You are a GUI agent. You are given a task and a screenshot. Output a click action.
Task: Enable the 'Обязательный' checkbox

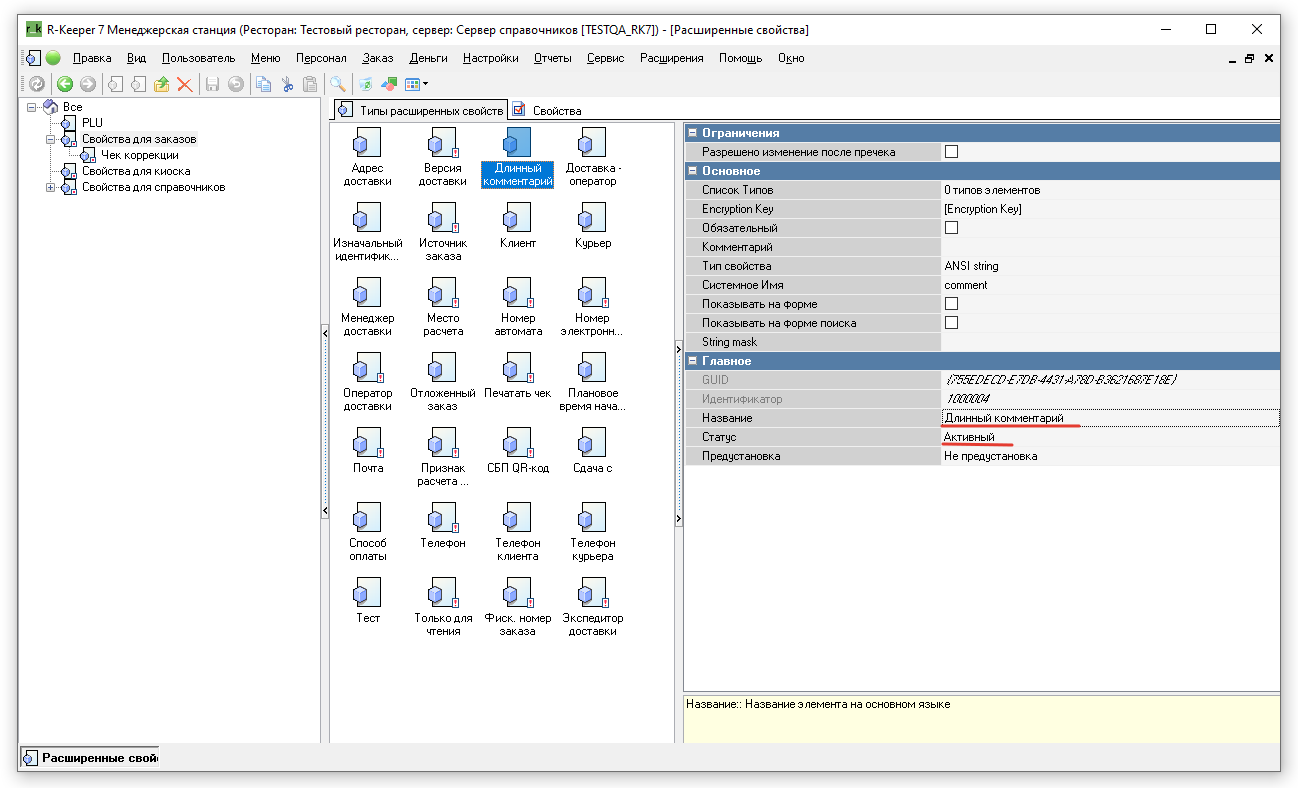[951, 228]
